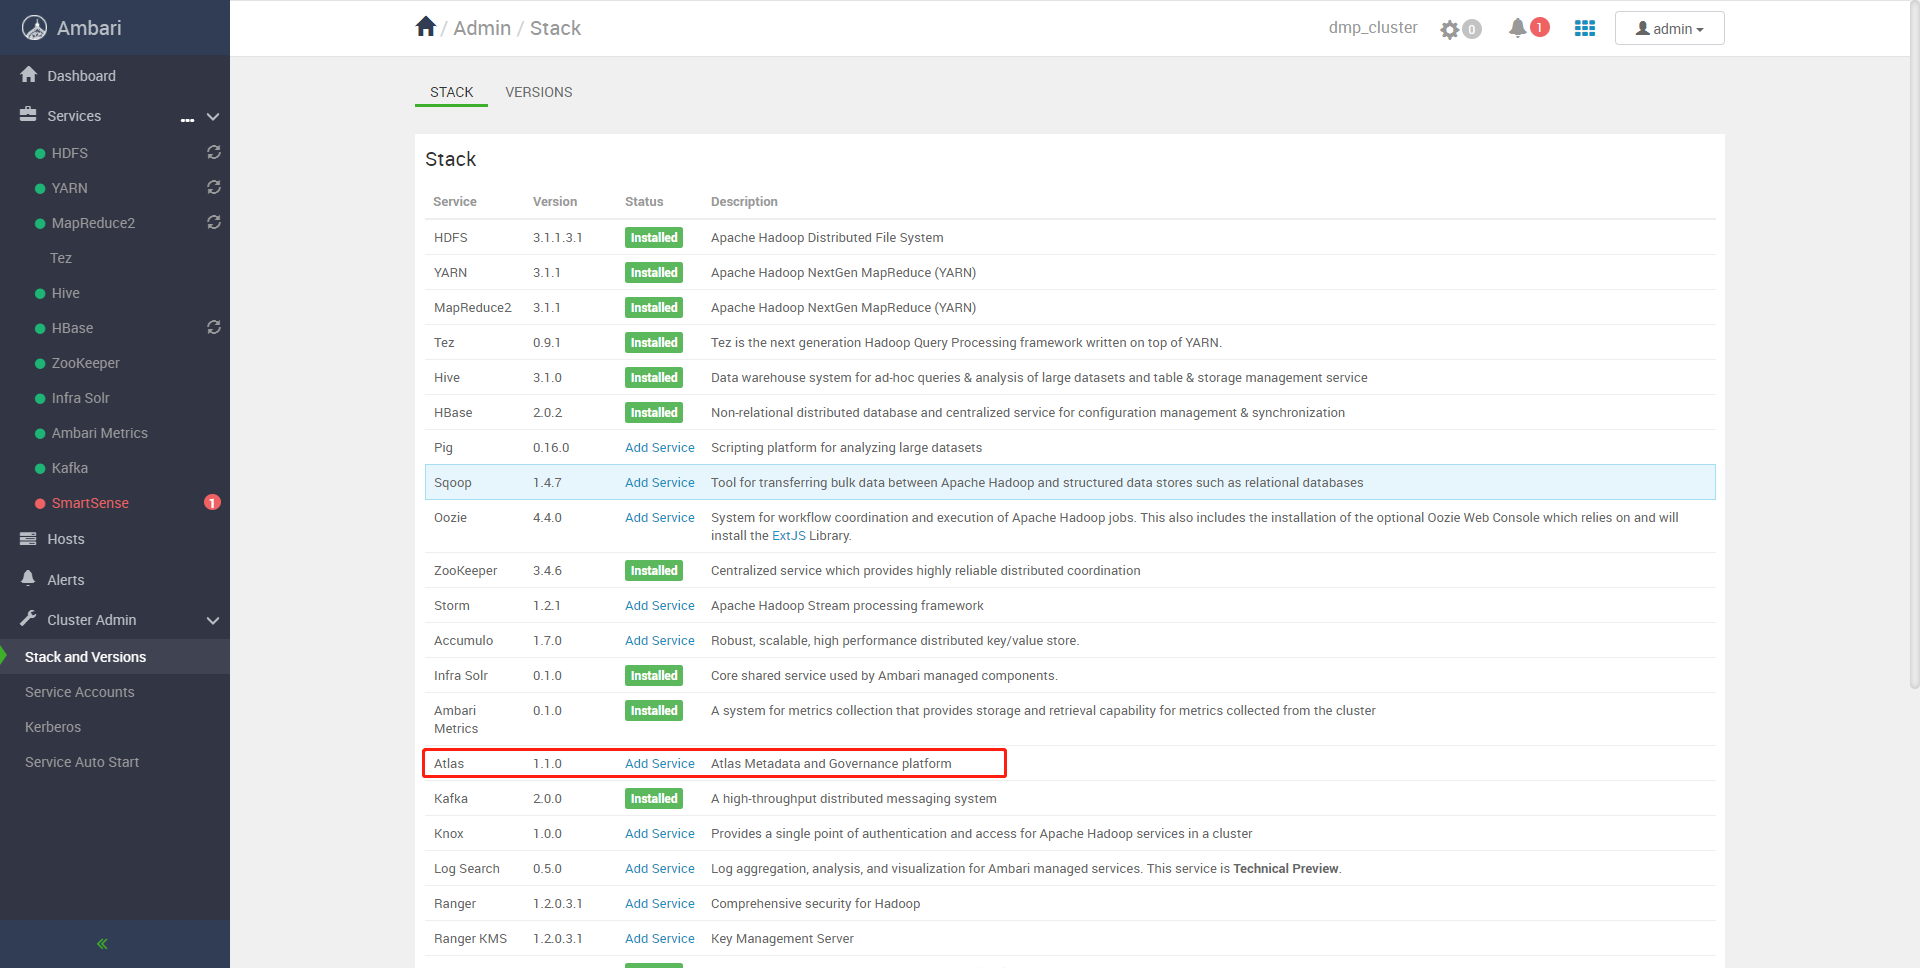1920x968 pixels.
Task: Open alerts bell notification icon
Action: tap(1518, 28)
